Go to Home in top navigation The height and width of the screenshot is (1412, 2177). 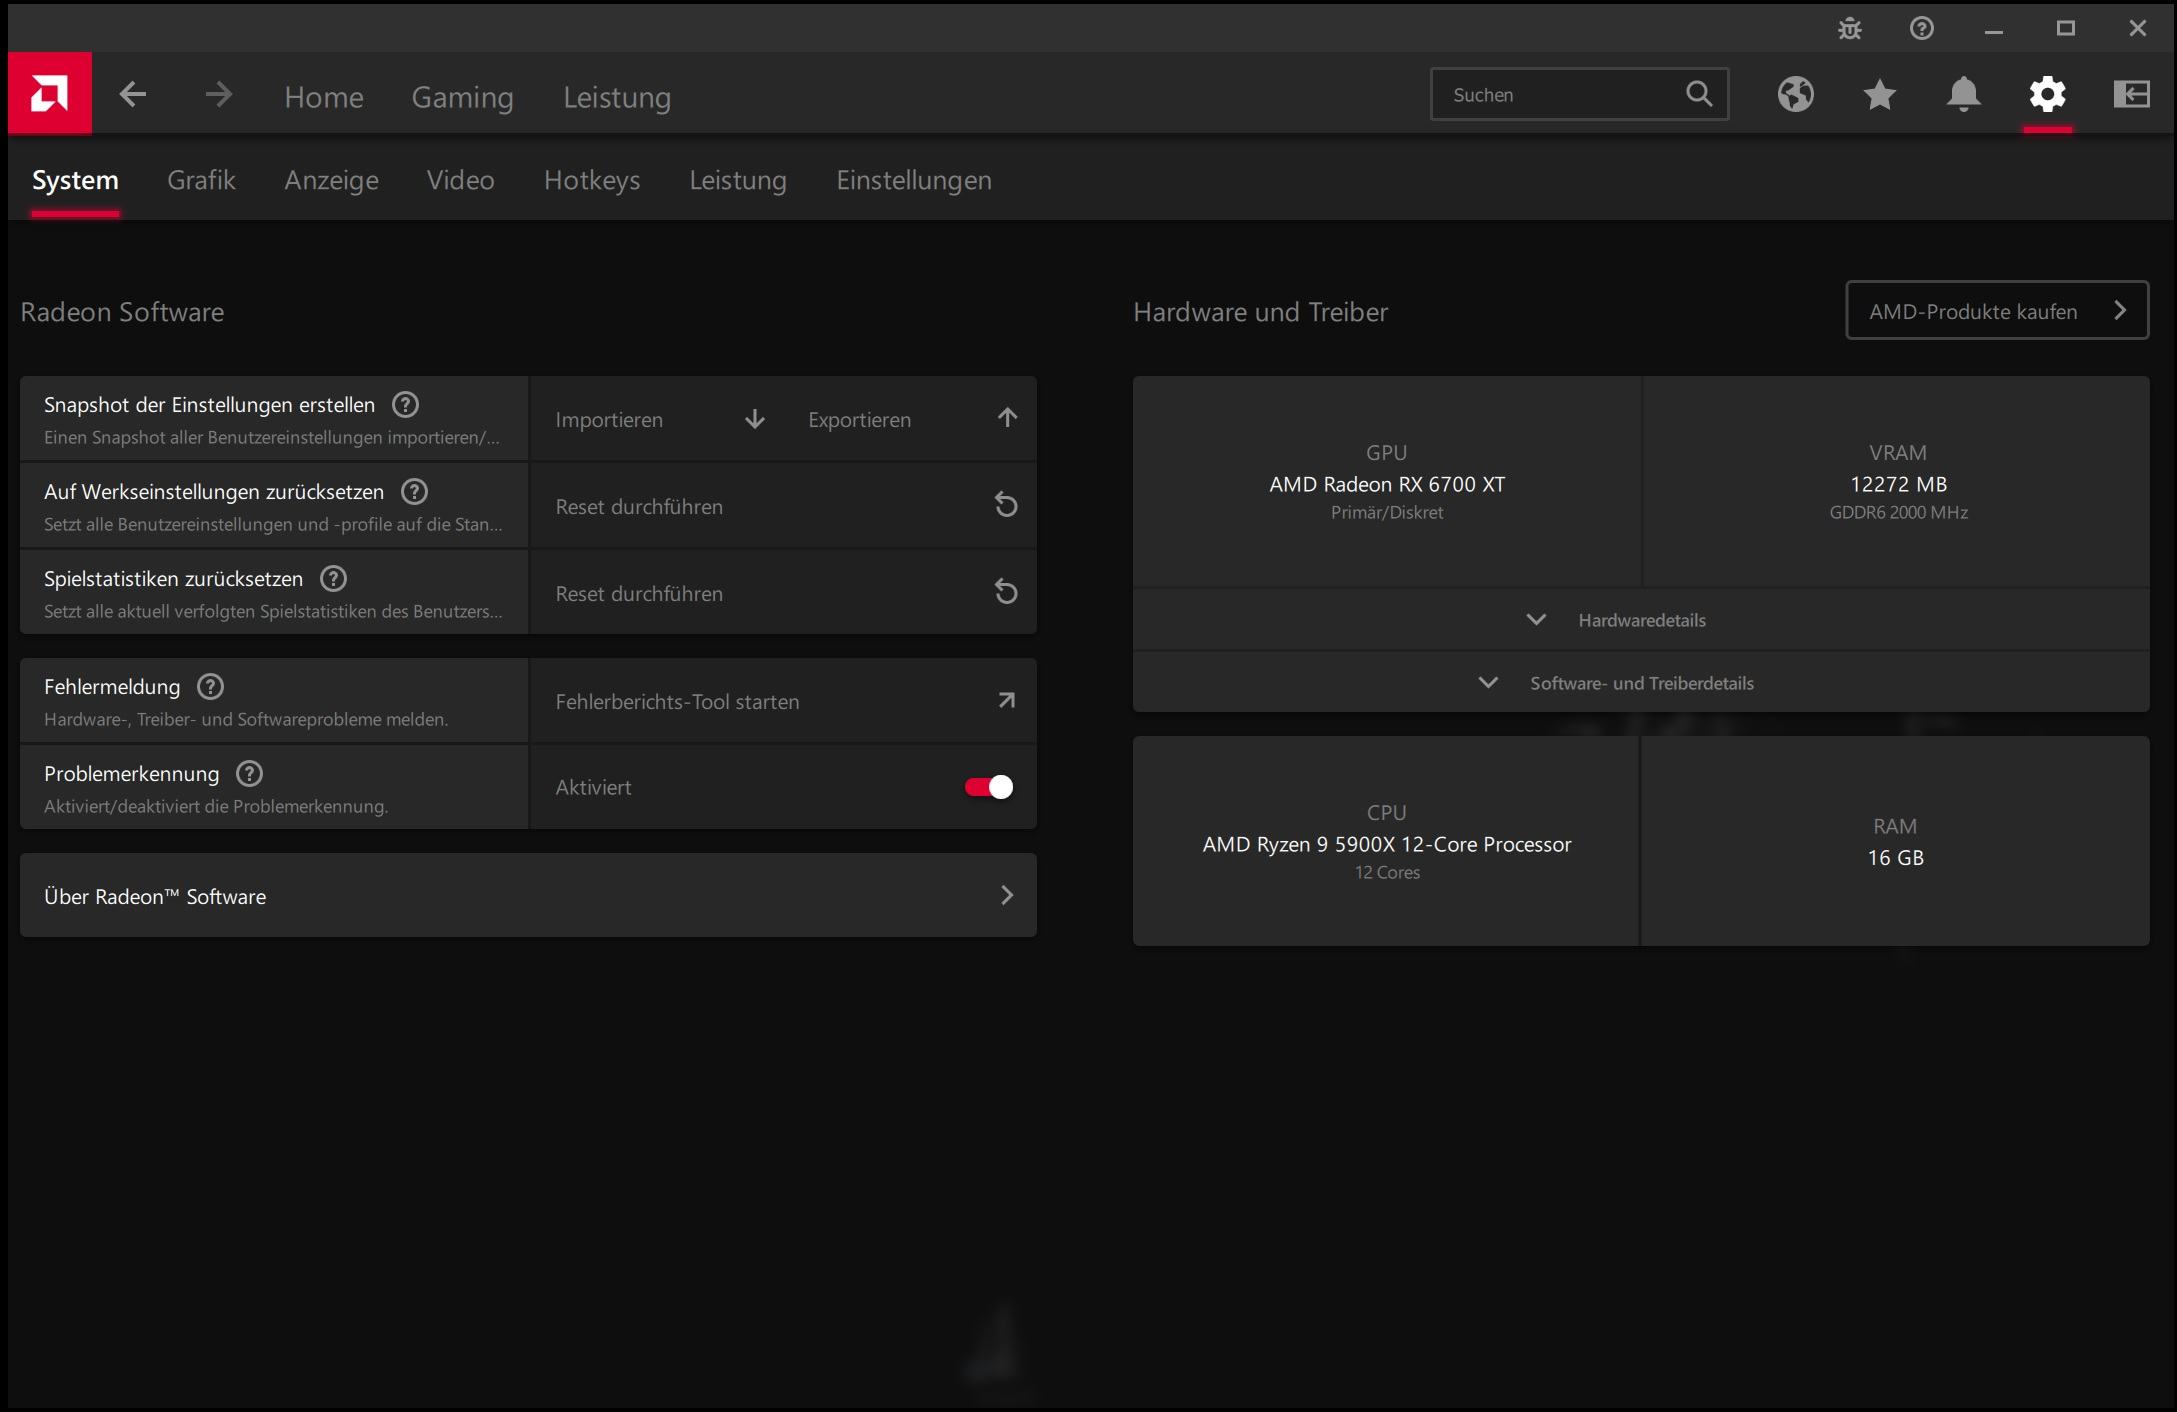coord(324,97)
